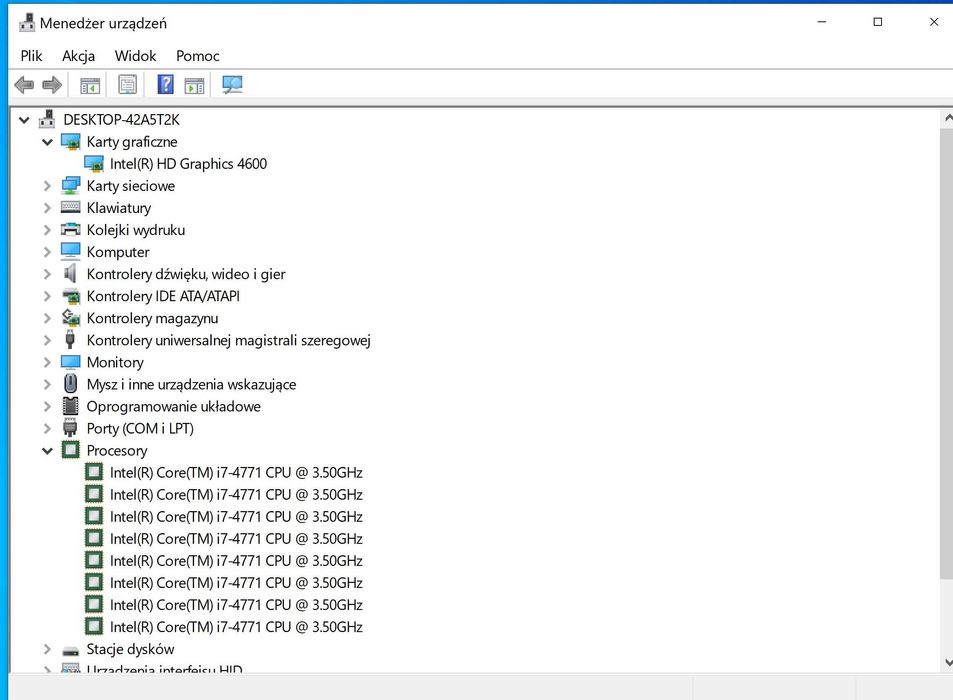Click the Stacje dysków drive icon
Screen dimensions: 953x700
click(71, 651)
